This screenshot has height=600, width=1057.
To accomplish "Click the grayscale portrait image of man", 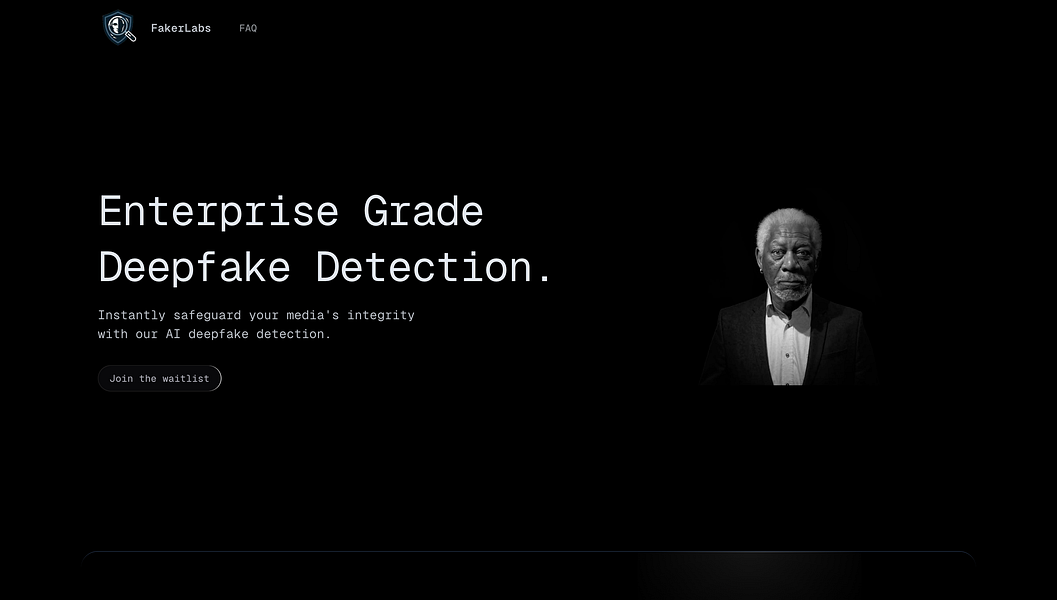I will coord(787,296).
